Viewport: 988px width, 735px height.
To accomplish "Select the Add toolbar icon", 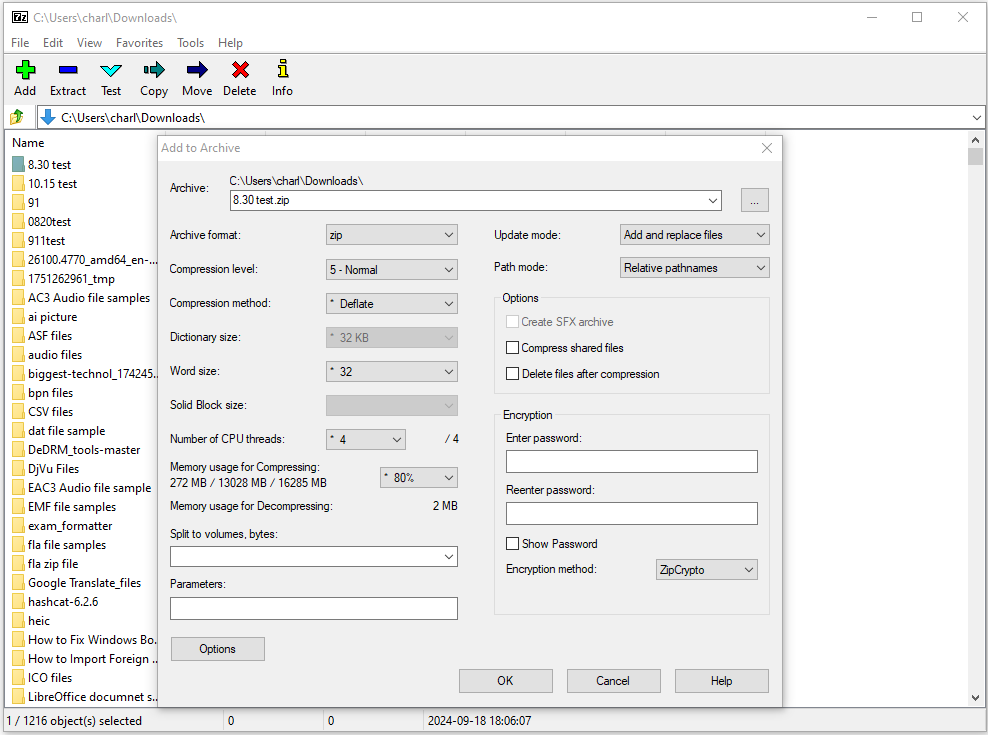I will (x=24, y=71).
